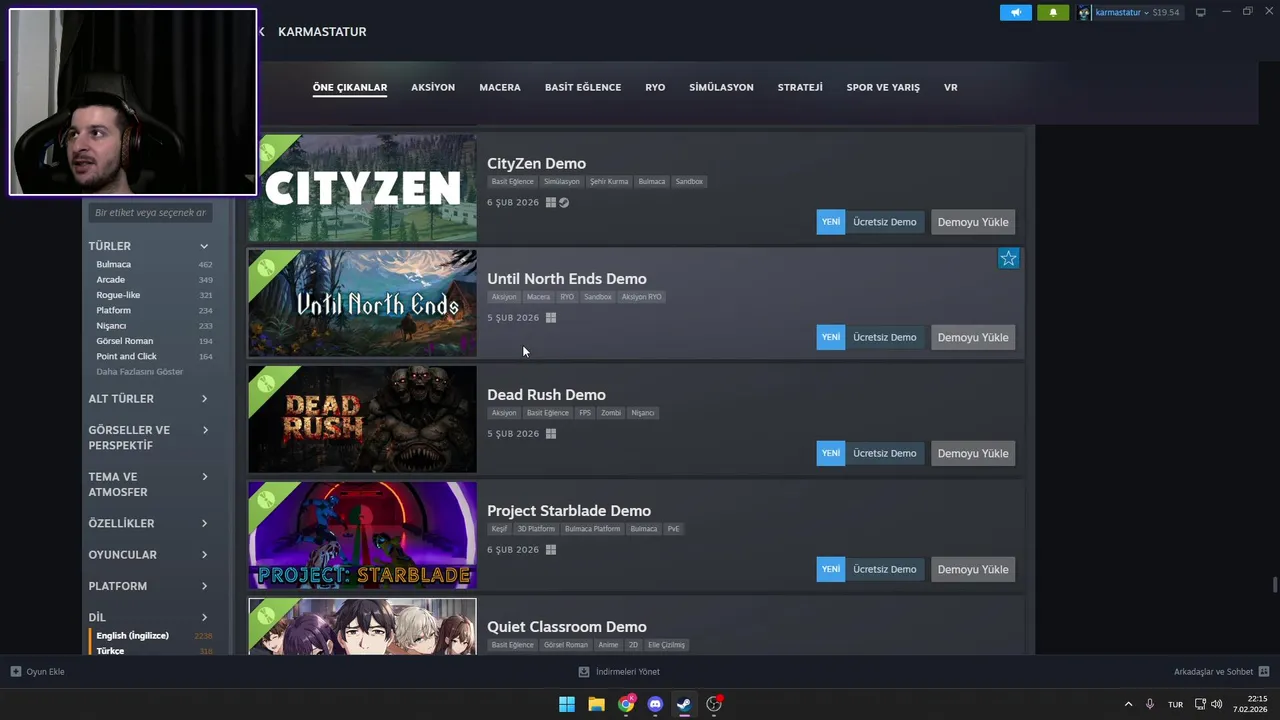
Task: Click the microphone tray icon
Action: click(x=1150, y=704)
